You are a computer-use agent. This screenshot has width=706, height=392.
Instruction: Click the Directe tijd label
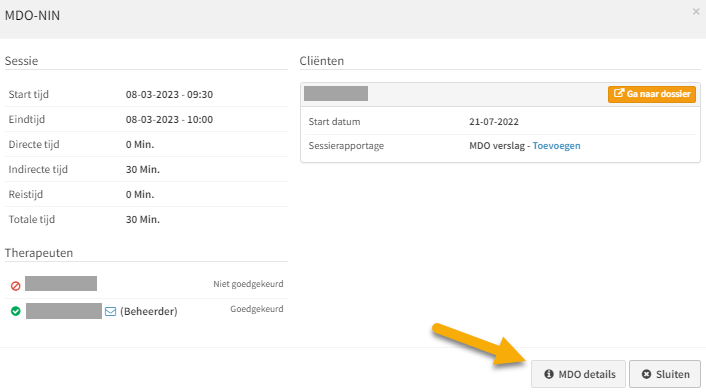(x=34, y=144)
